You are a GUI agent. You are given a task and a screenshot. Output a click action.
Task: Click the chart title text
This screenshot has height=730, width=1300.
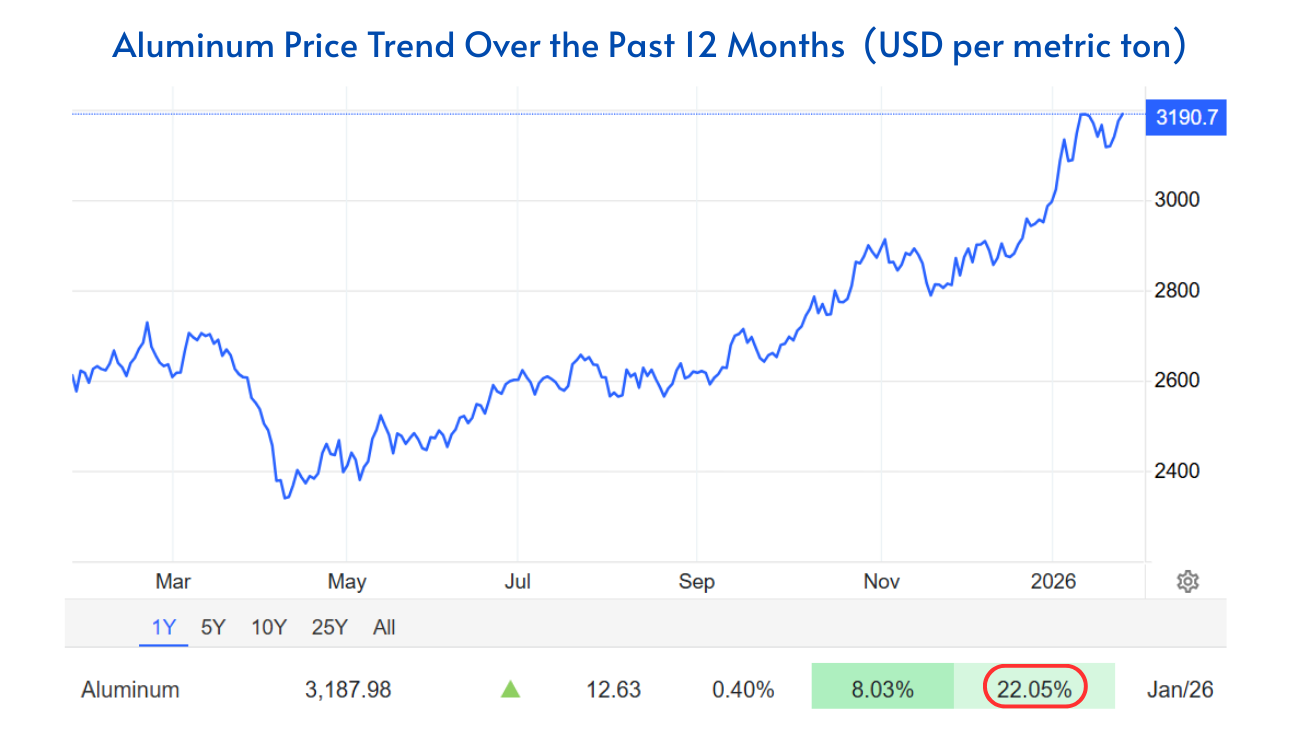point(649,45)
